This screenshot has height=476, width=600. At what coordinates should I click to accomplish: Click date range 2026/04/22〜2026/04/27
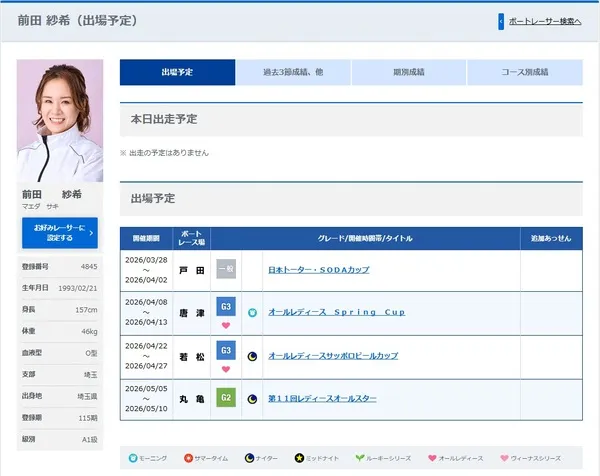click(x=146, y=356)
